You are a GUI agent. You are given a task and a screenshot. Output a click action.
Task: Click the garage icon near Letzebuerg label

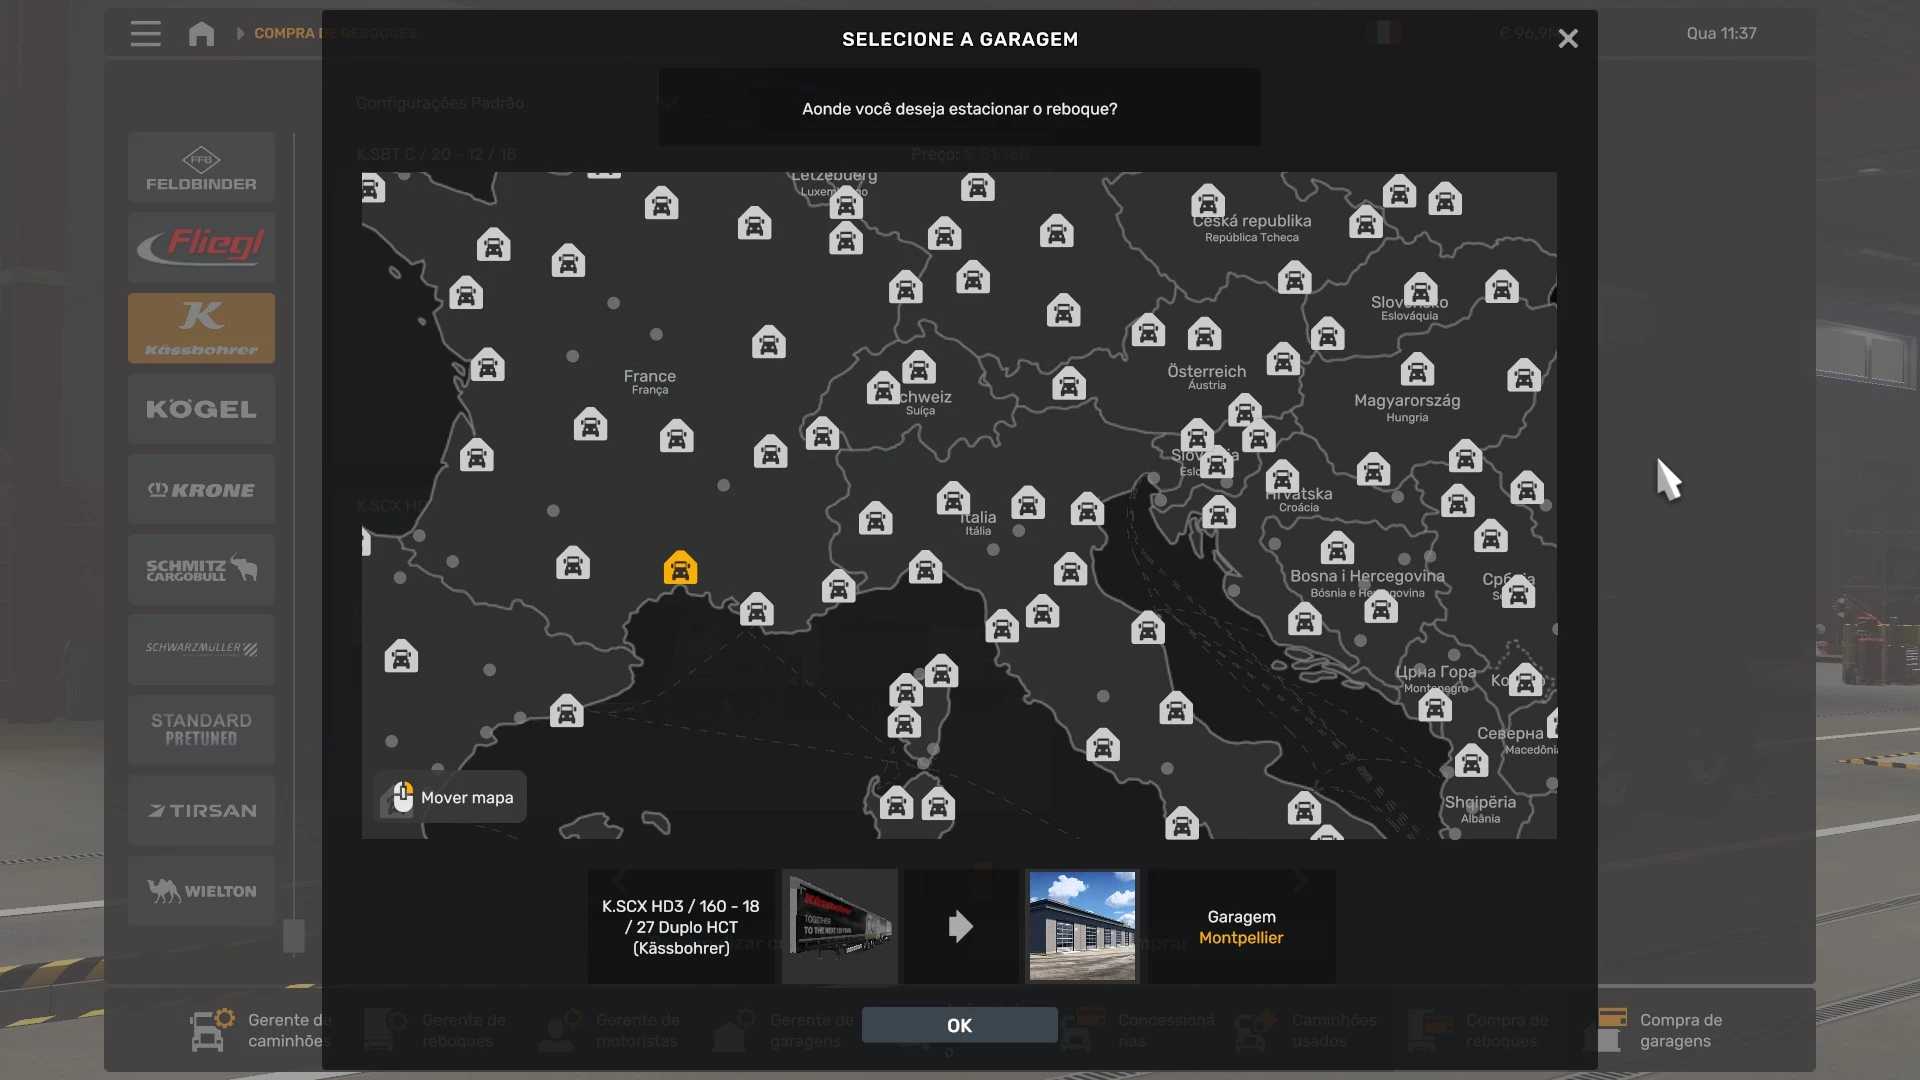point(846,204)
